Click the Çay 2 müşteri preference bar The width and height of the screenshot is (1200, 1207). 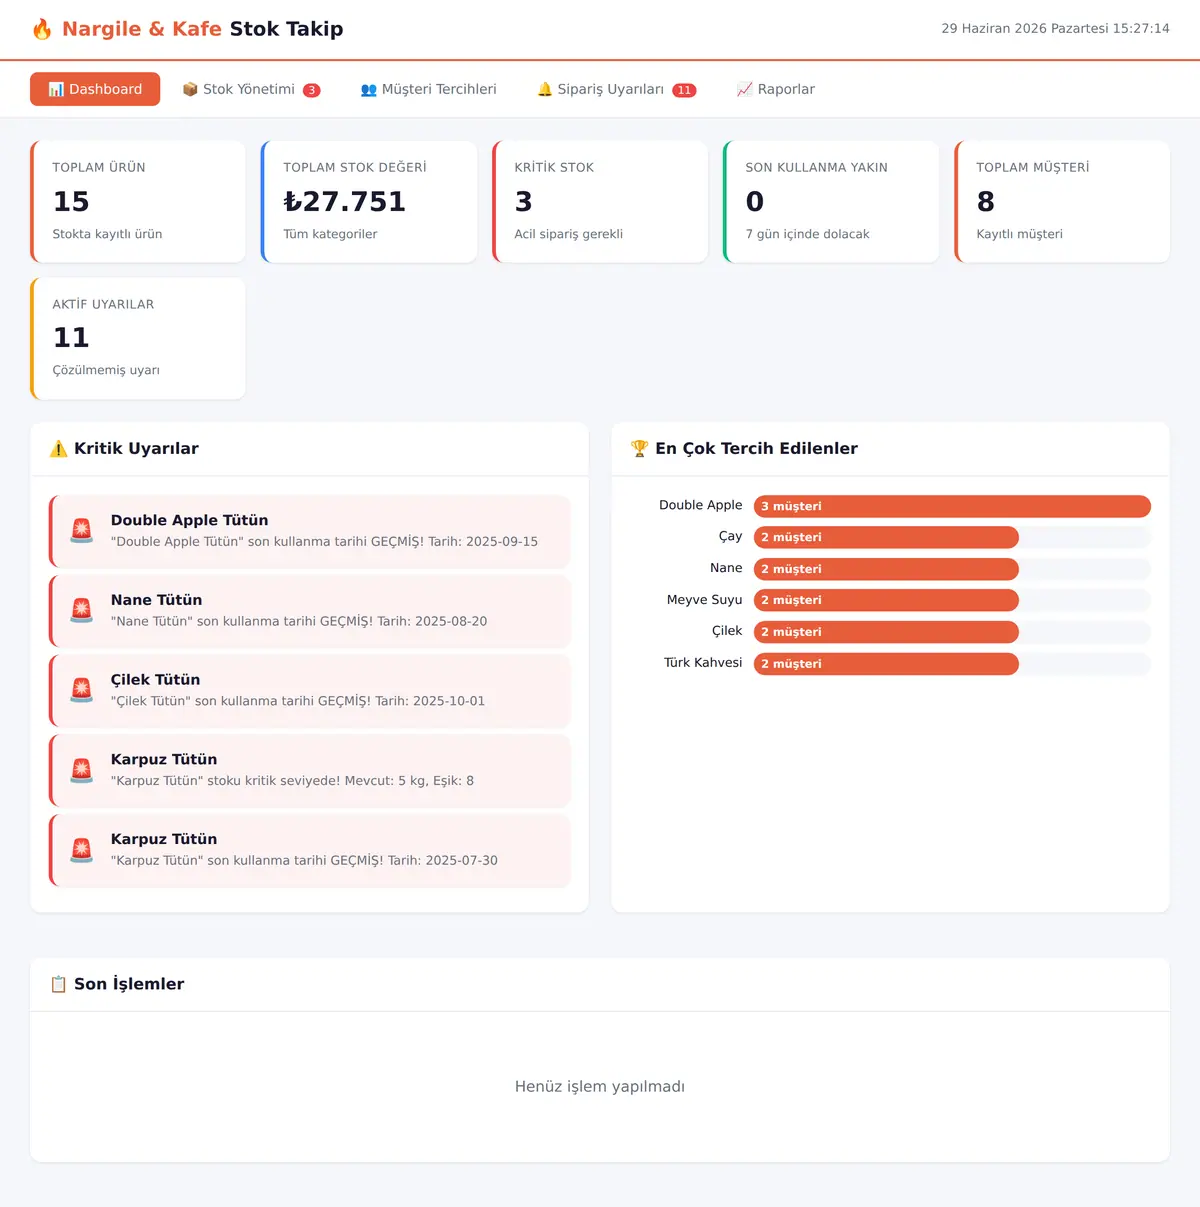pyautogui.click(x=886, y=537)
